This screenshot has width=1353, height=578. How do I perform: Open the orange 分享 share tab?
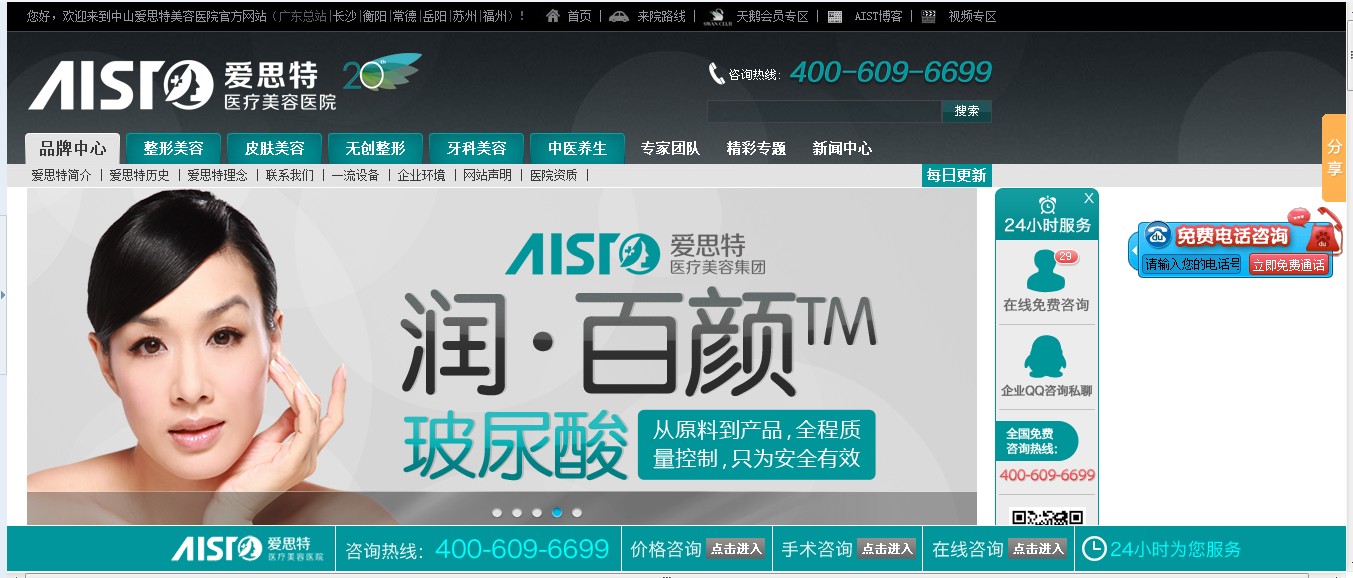pyautogui.click(x=1335, y=158)
